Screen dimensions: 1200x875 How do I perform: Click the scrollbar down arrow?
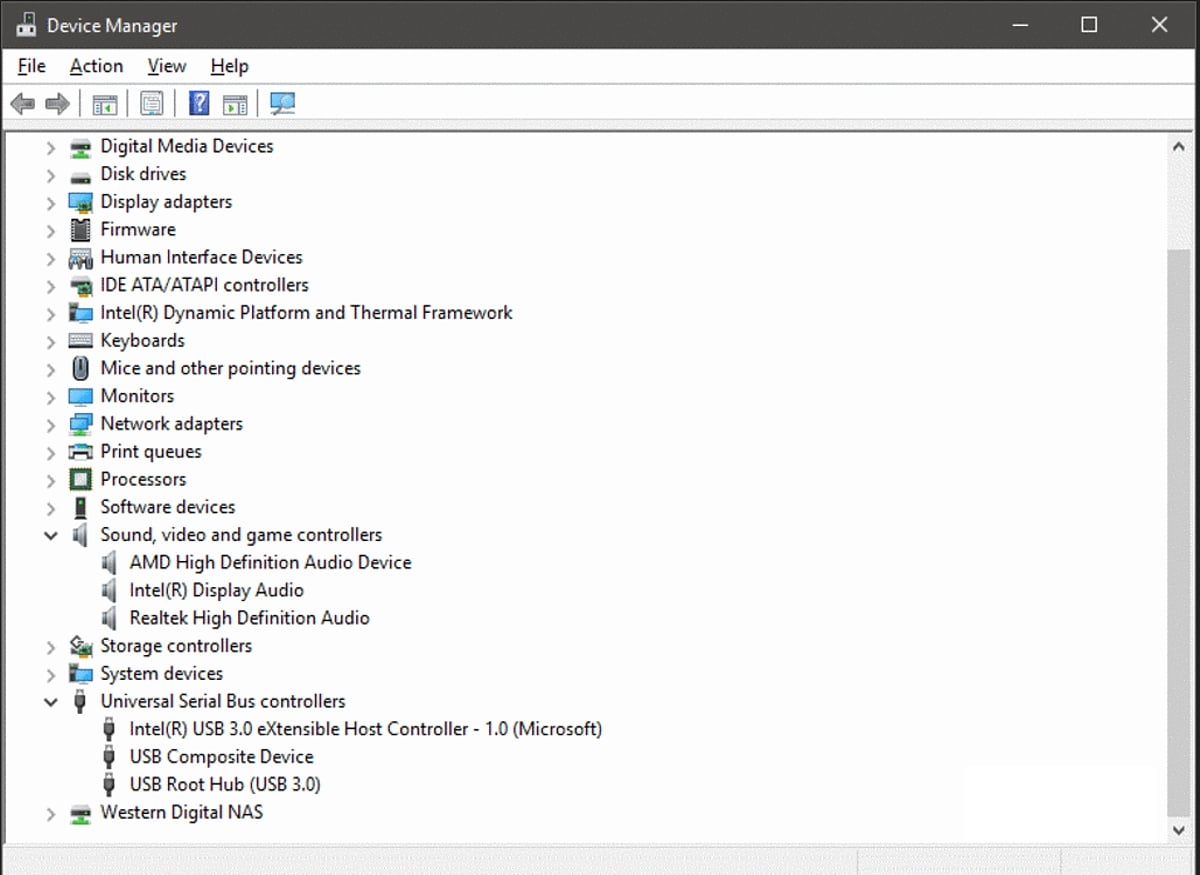(1178, 829)
